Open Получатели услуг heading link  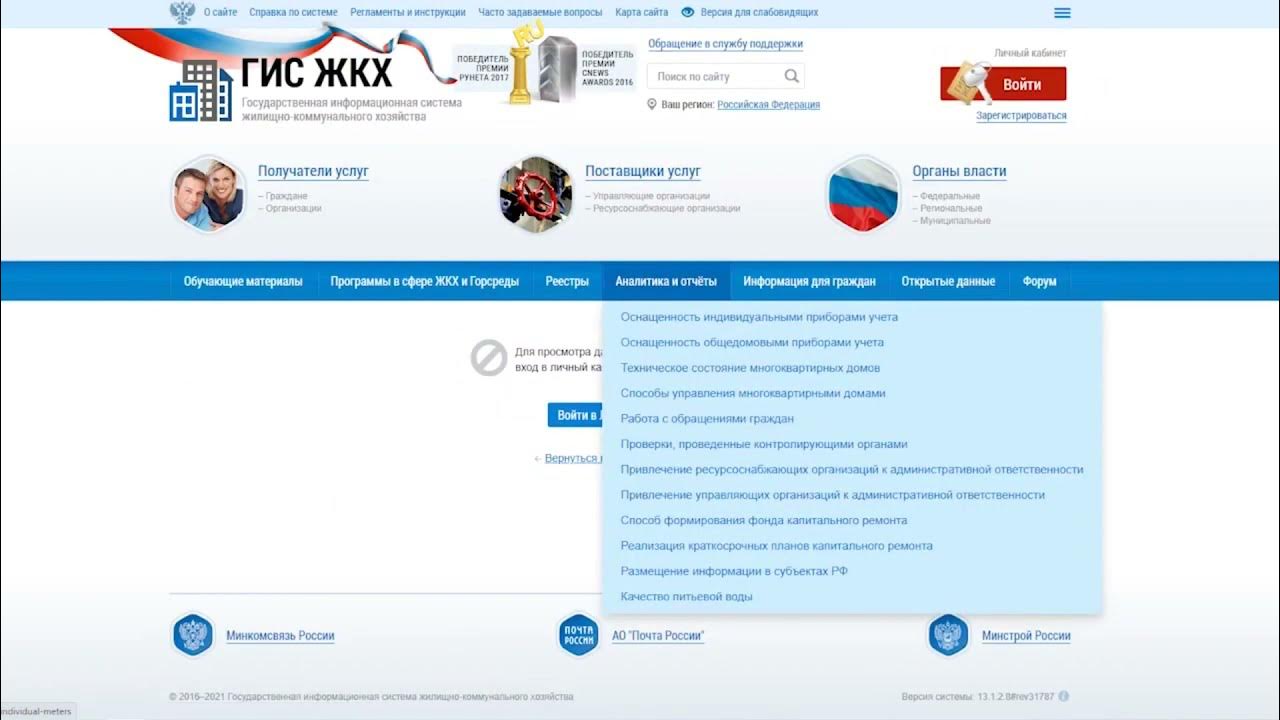(313, 171)
